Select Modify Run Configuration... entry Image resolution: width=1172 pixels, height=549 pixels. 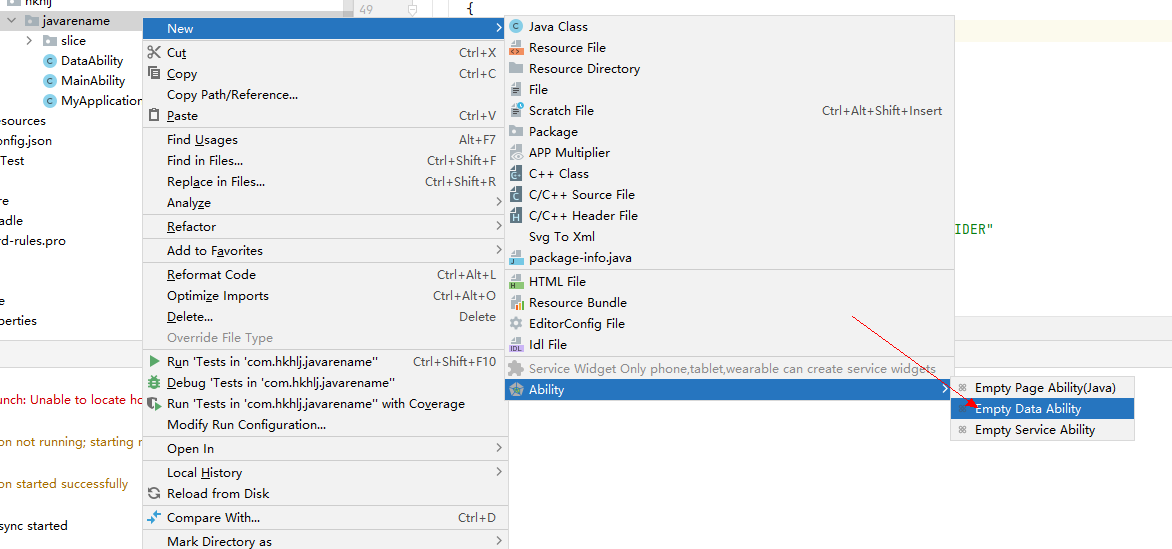[x=323, y=424]
